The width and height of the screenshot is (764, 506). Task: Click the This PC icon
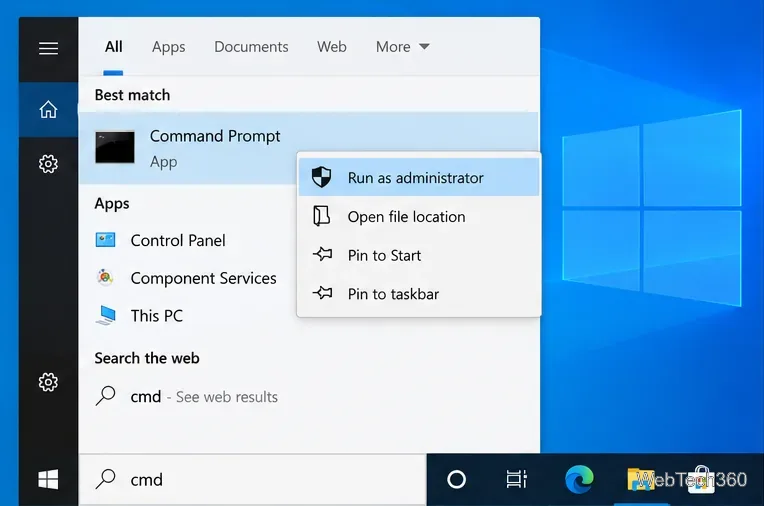point(106,315)
